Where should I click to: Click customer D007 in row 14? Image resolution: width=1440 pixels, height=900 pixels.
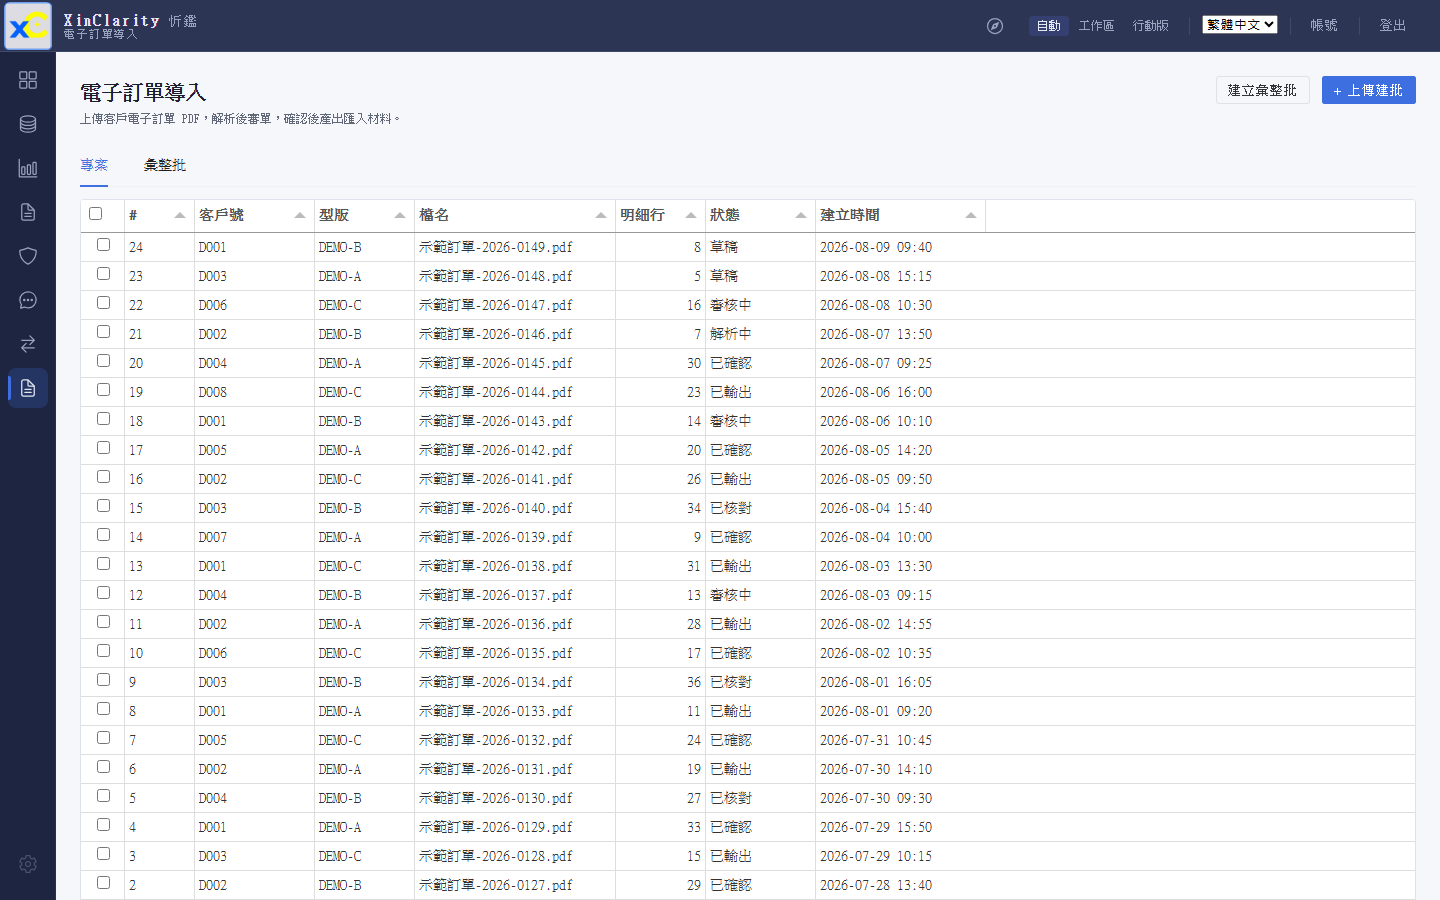(x=213, y=537)
